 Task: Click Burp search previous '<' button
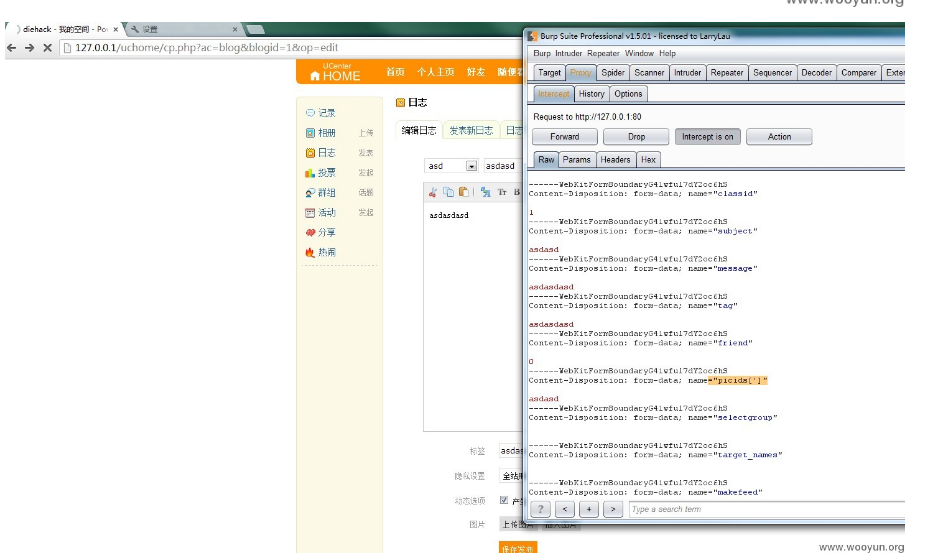click(x=565, y=510)
